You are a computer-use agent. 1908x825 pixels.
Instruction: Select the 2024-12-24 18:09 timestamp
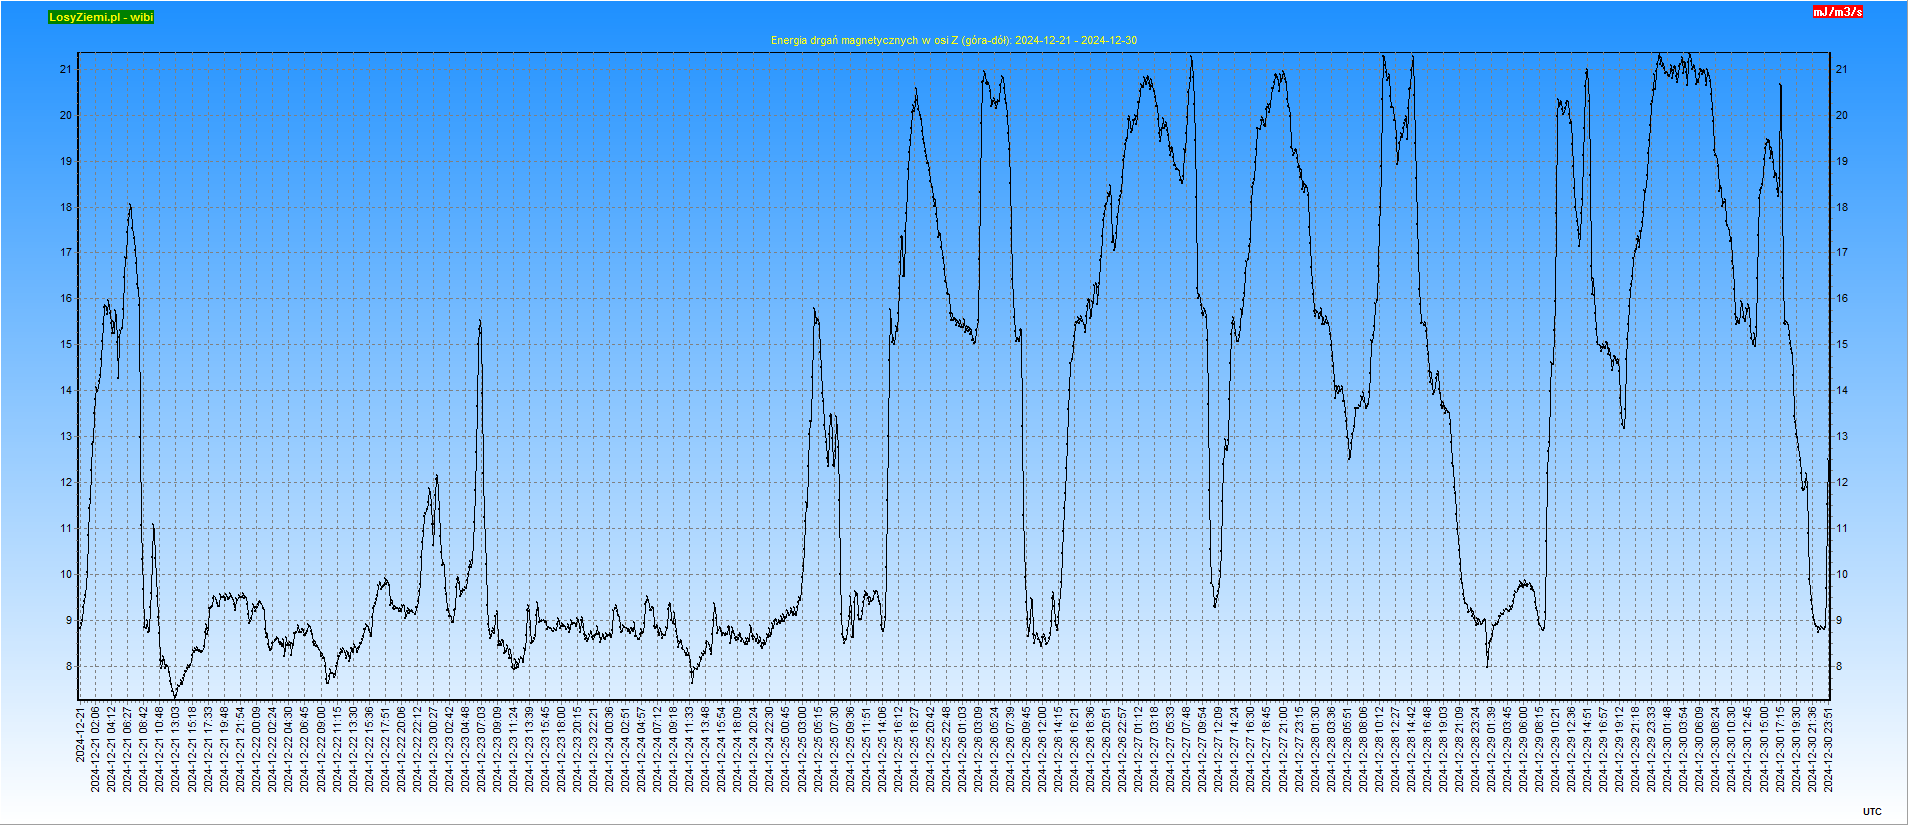tap(738, 749)
